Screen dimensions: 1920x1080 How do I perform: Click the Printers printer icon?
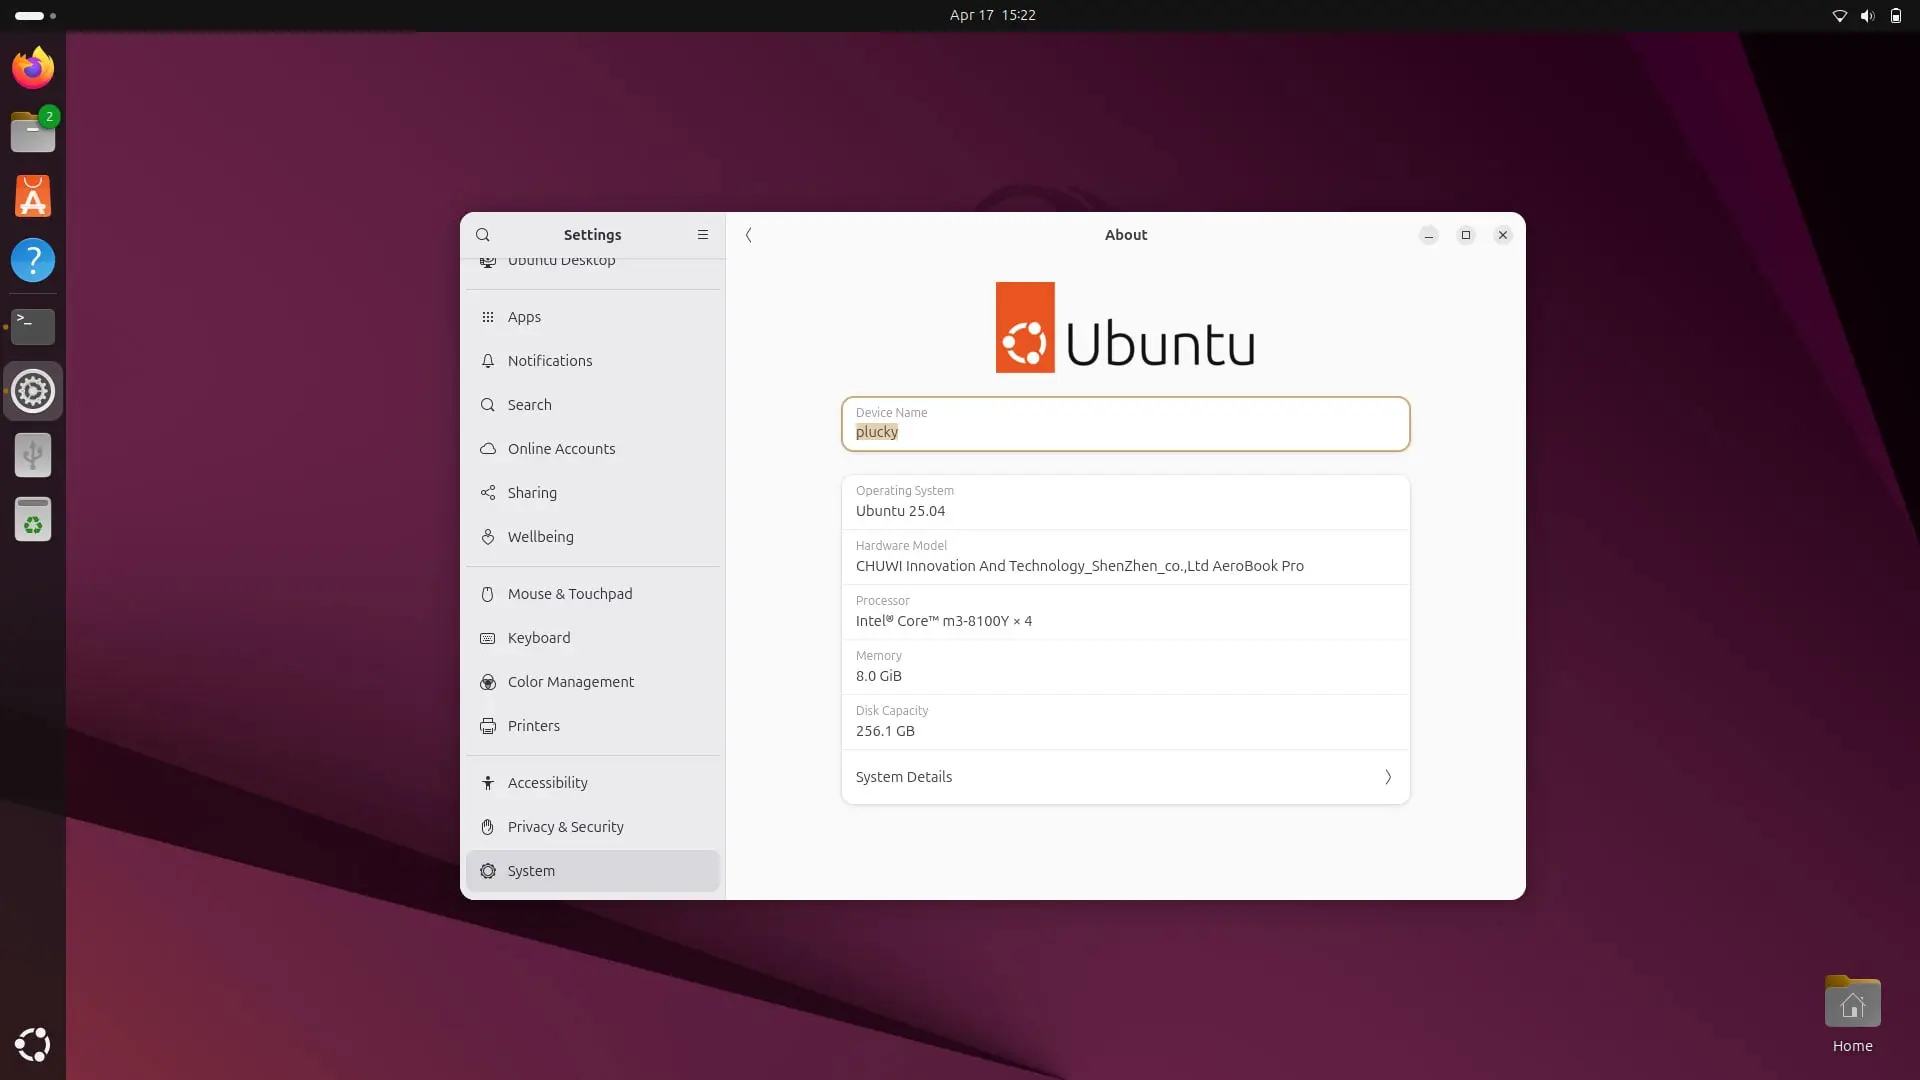pyautogui.click(x=488, y=726)
